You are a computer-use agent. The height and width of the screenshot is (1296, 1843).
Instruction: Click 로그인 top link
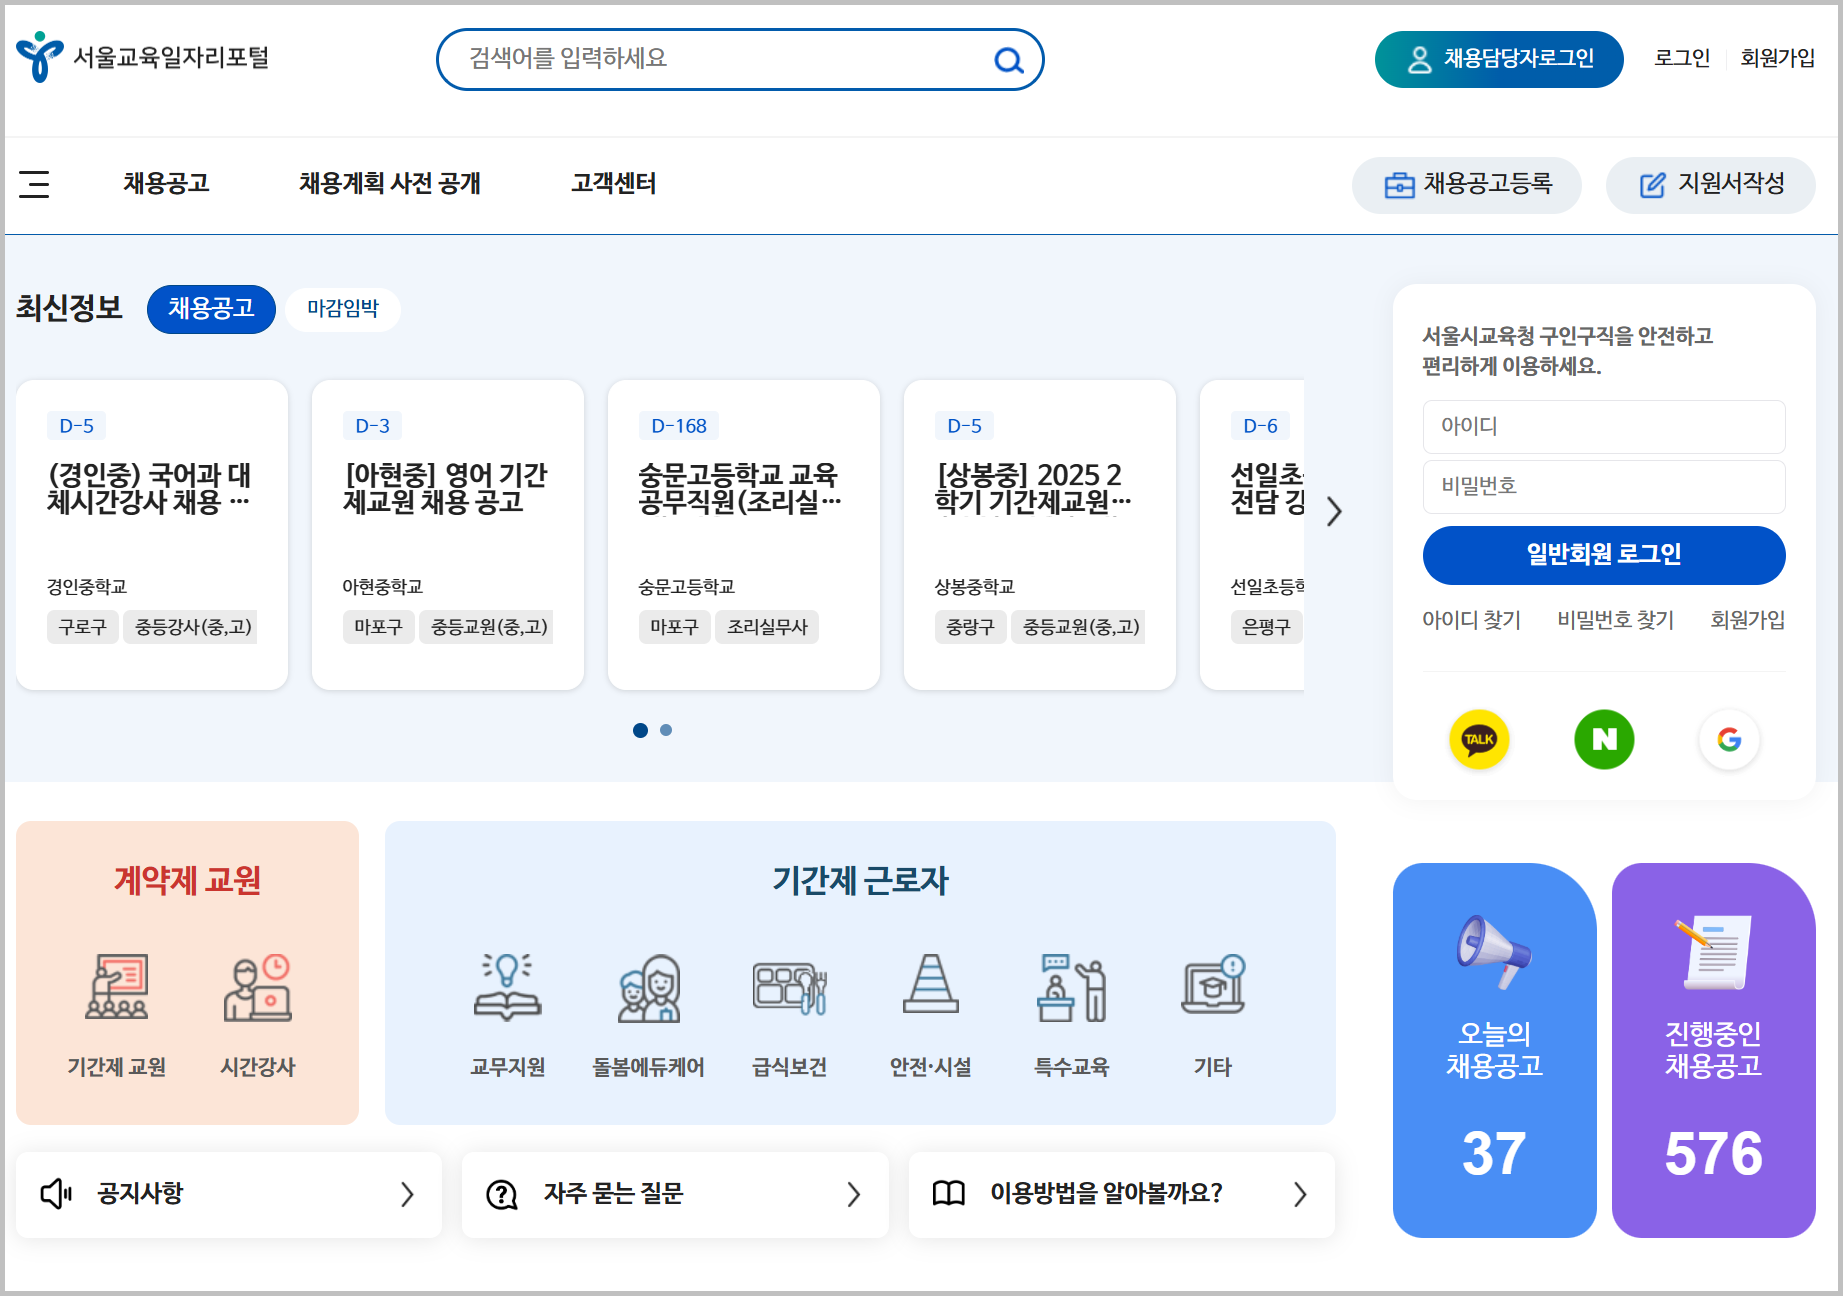pos(1682,59)
